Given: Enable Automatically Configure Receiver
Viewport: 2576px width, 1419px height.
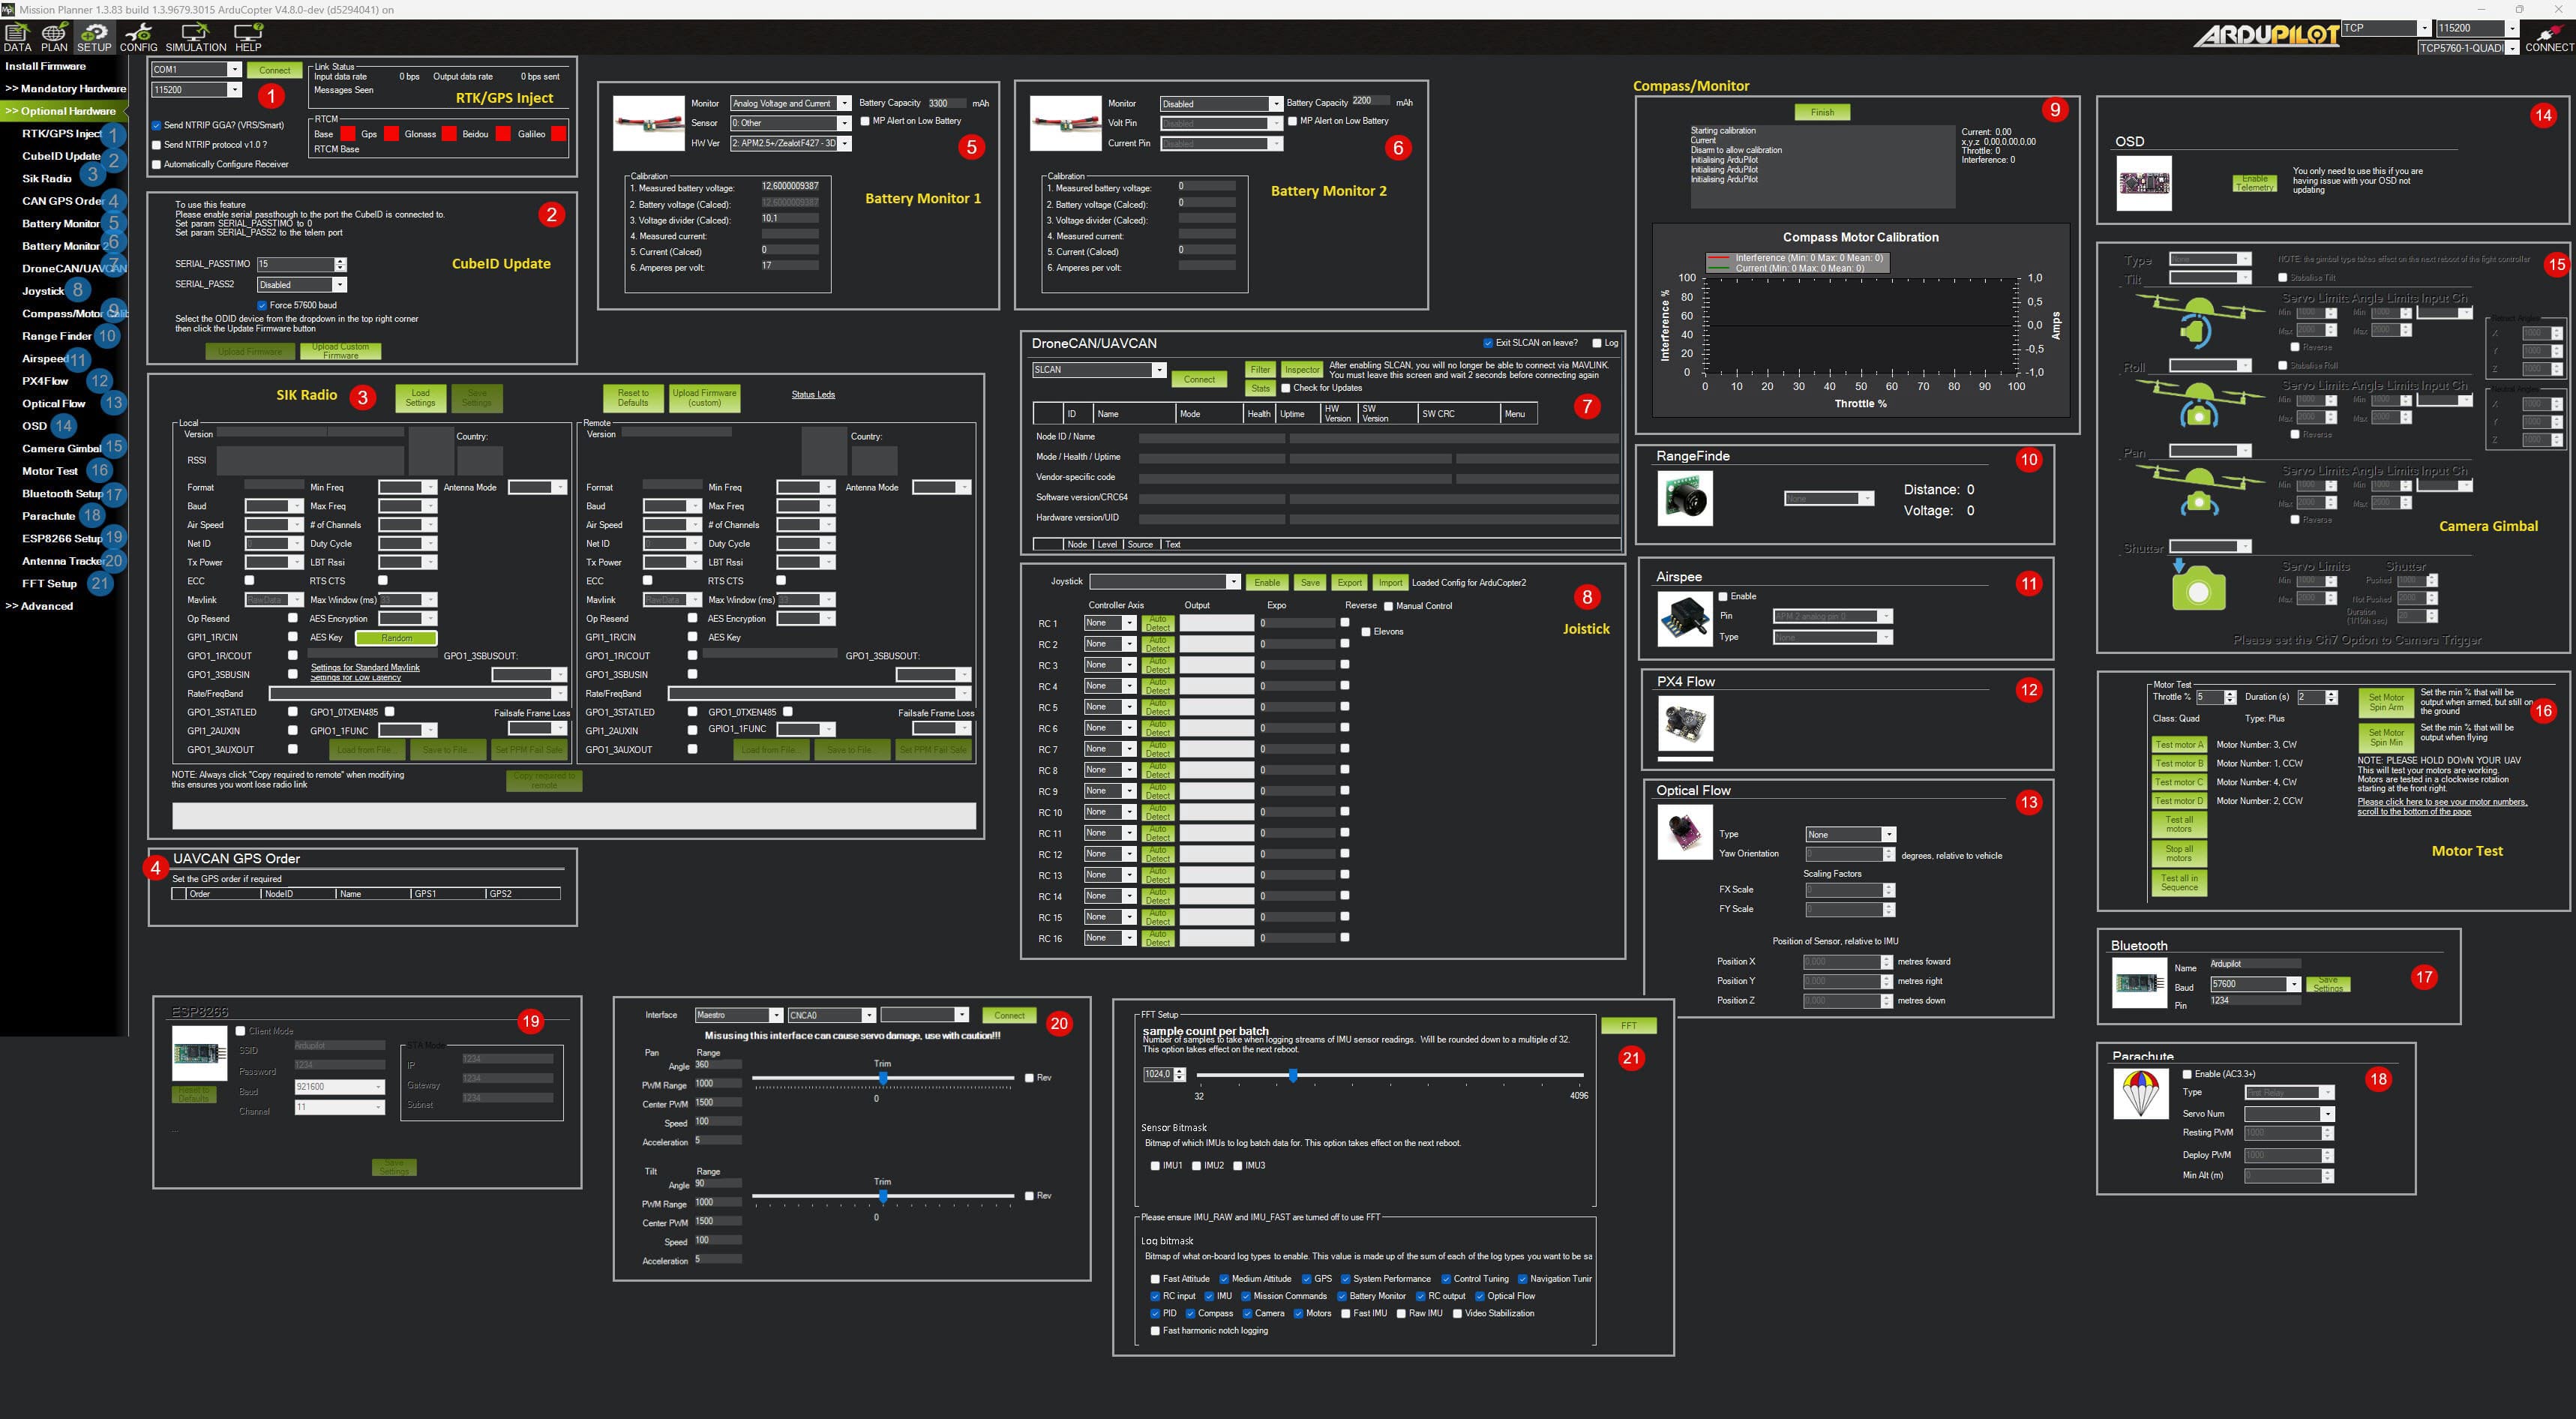Looking at the screenshot, I should coord(156,164).
